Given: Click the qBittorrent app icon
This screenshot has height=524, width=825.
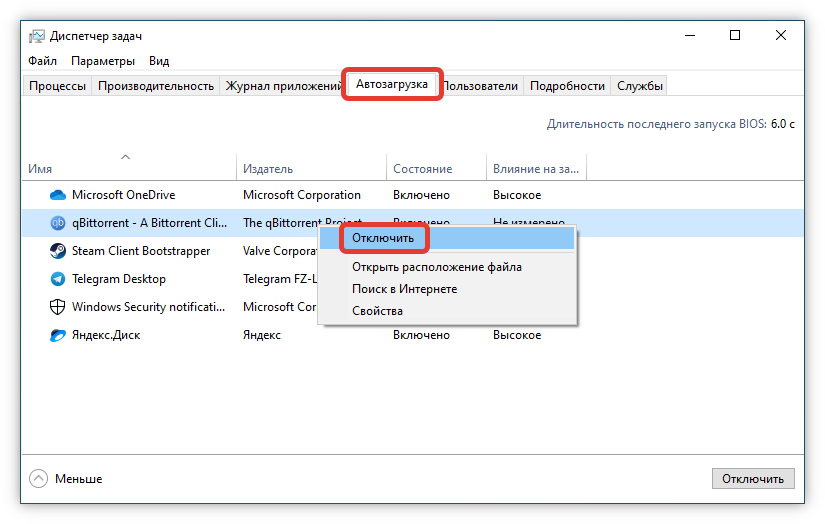Looking at the screenshot, I should pos(57,223).
